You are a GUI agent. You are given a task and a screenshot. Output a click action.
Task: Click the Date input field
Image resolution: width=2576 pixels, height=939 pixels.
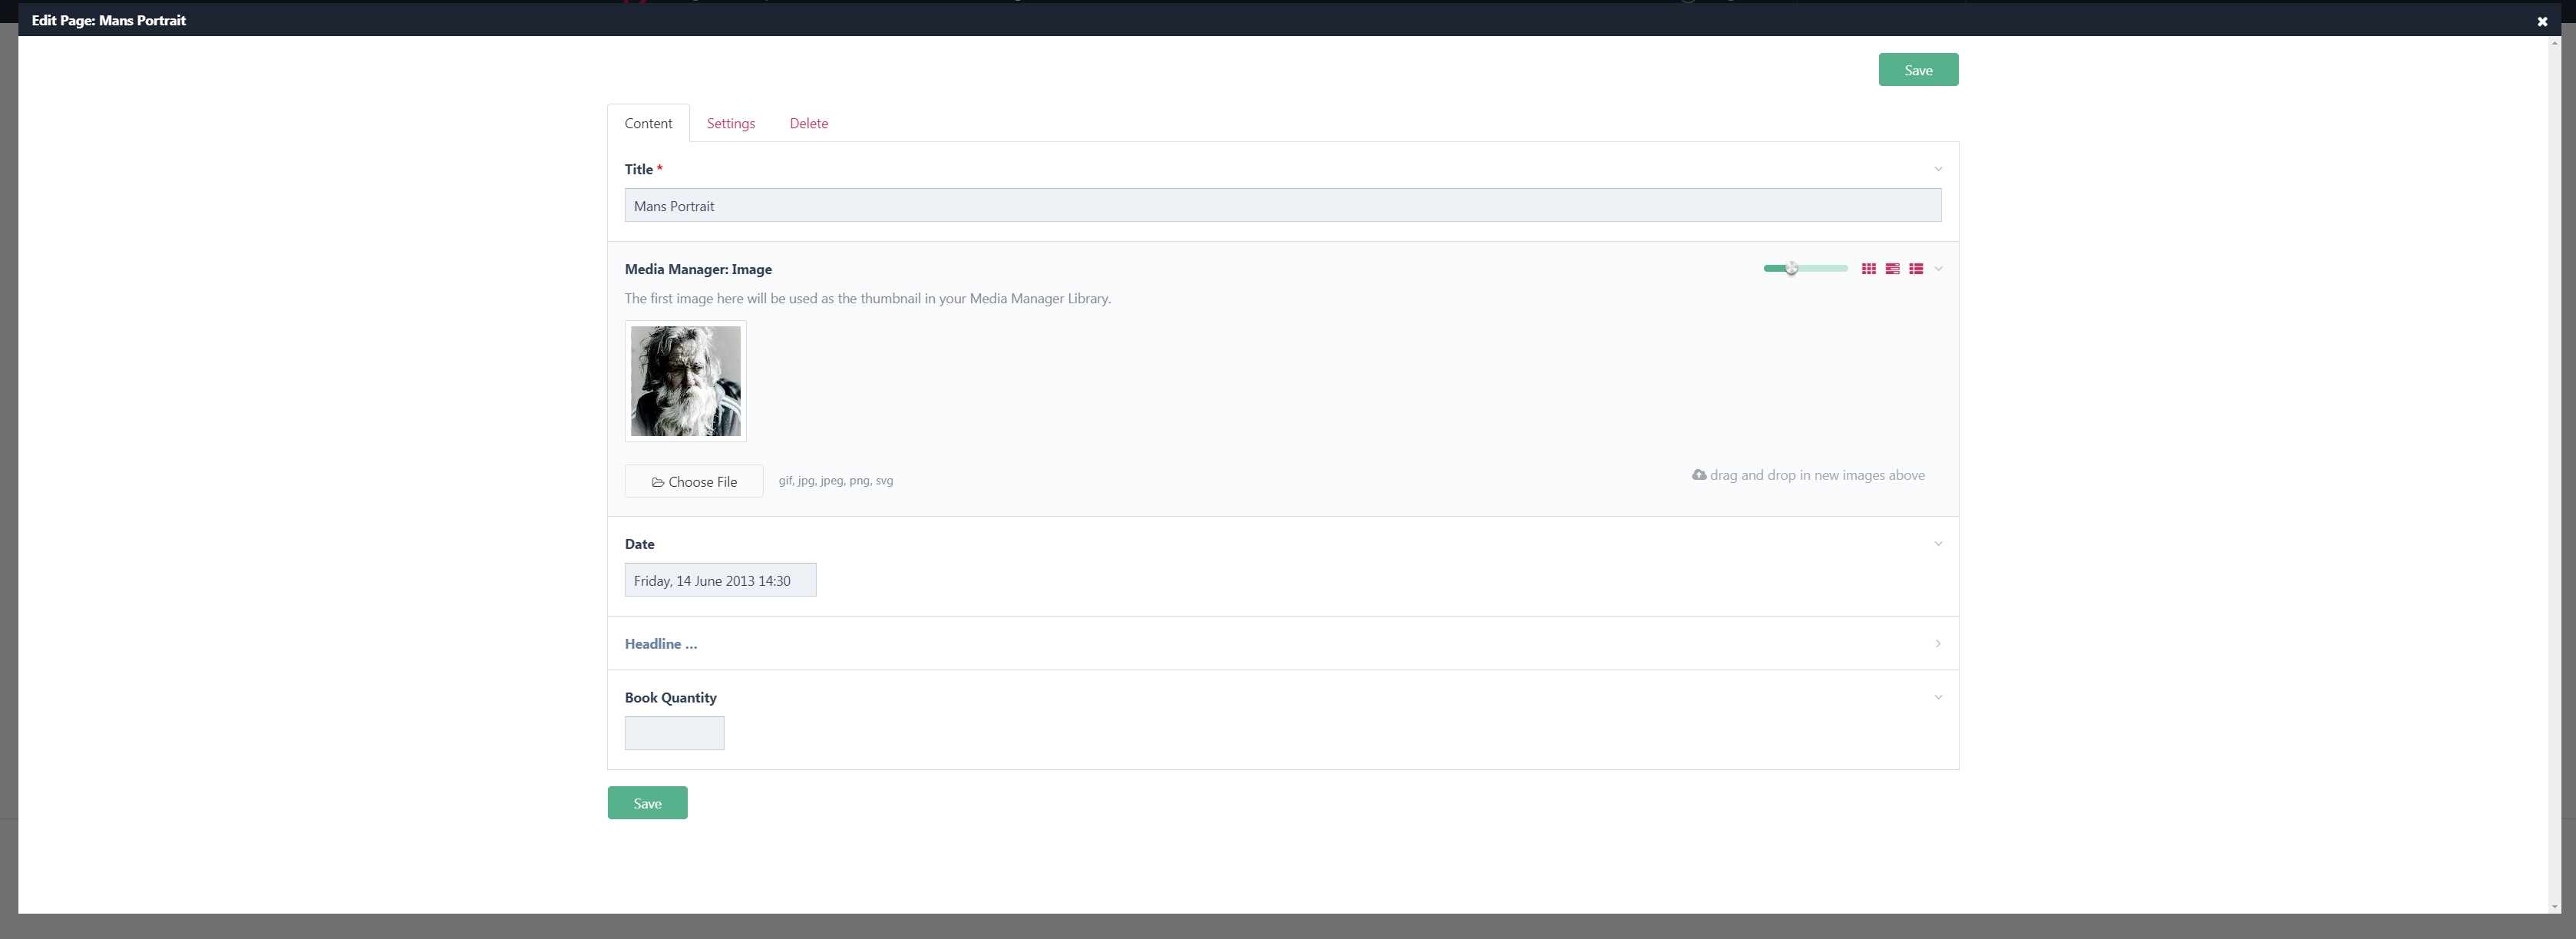pos(720,580)
